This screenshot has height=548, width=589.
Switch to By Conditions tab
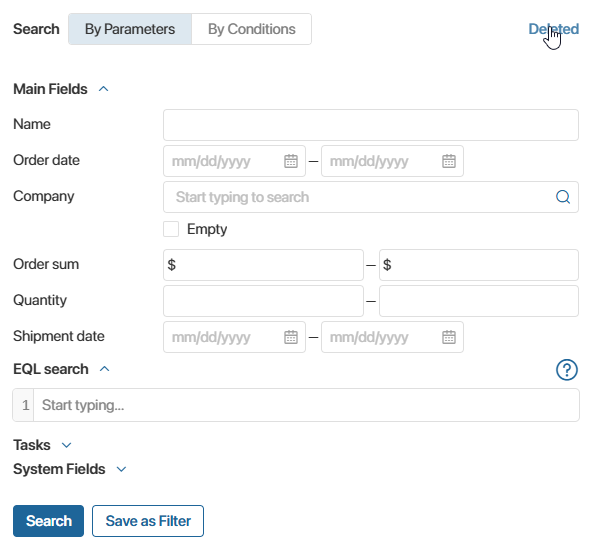[252, 29]
